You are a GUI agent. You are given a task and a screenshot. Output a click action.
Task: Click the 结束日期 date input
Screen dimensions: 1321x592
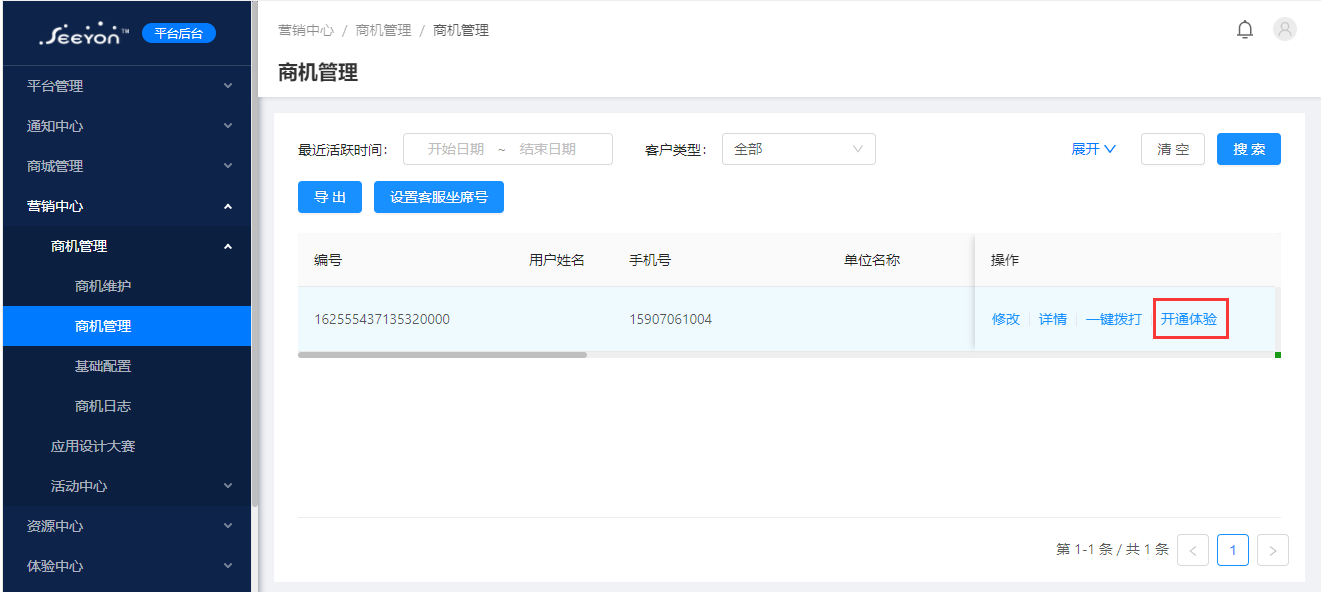(548, 149)
